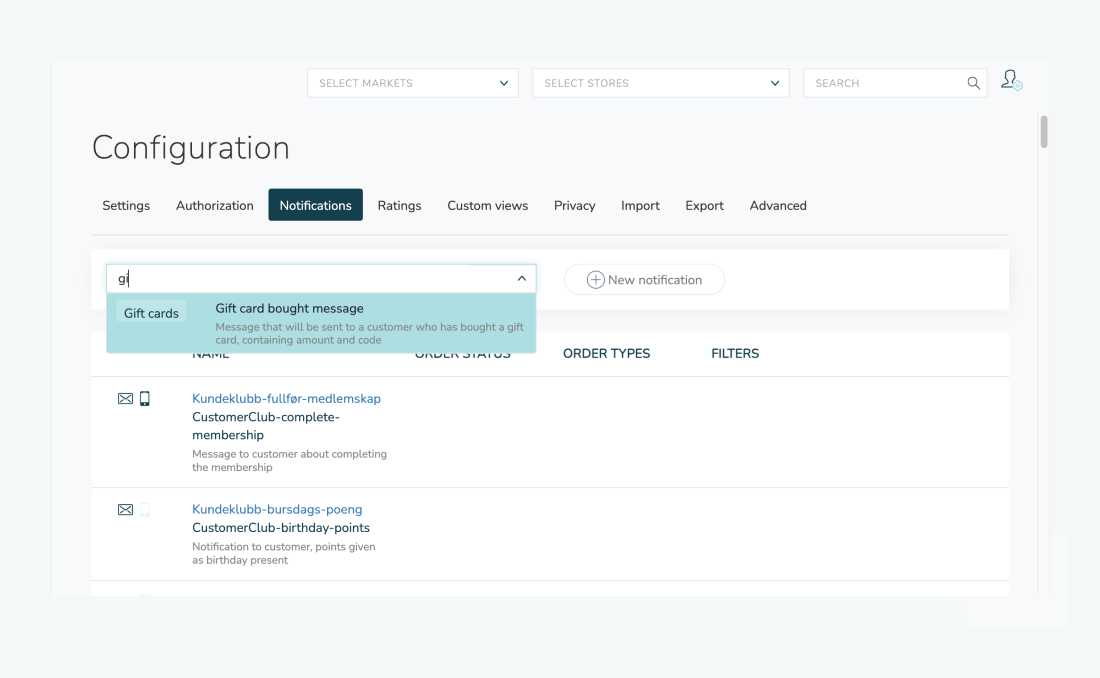This screenshot has width=1100, height=678.
Task: Click the 'points given as birthday present' description
Action: click(x=283, y=554)
